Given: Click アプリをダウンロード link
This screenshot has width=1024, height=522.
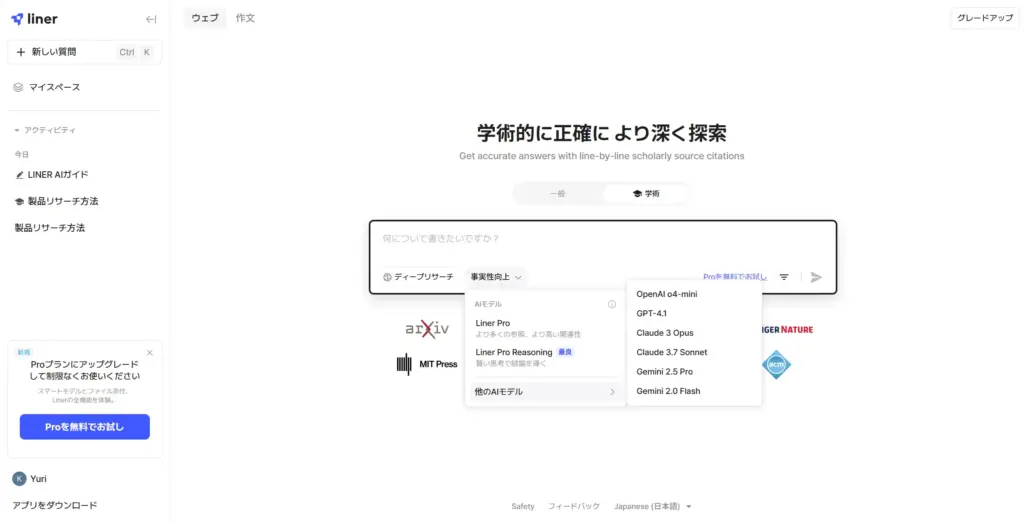Looking at the screenshot, I should click(x=55, y=505).
